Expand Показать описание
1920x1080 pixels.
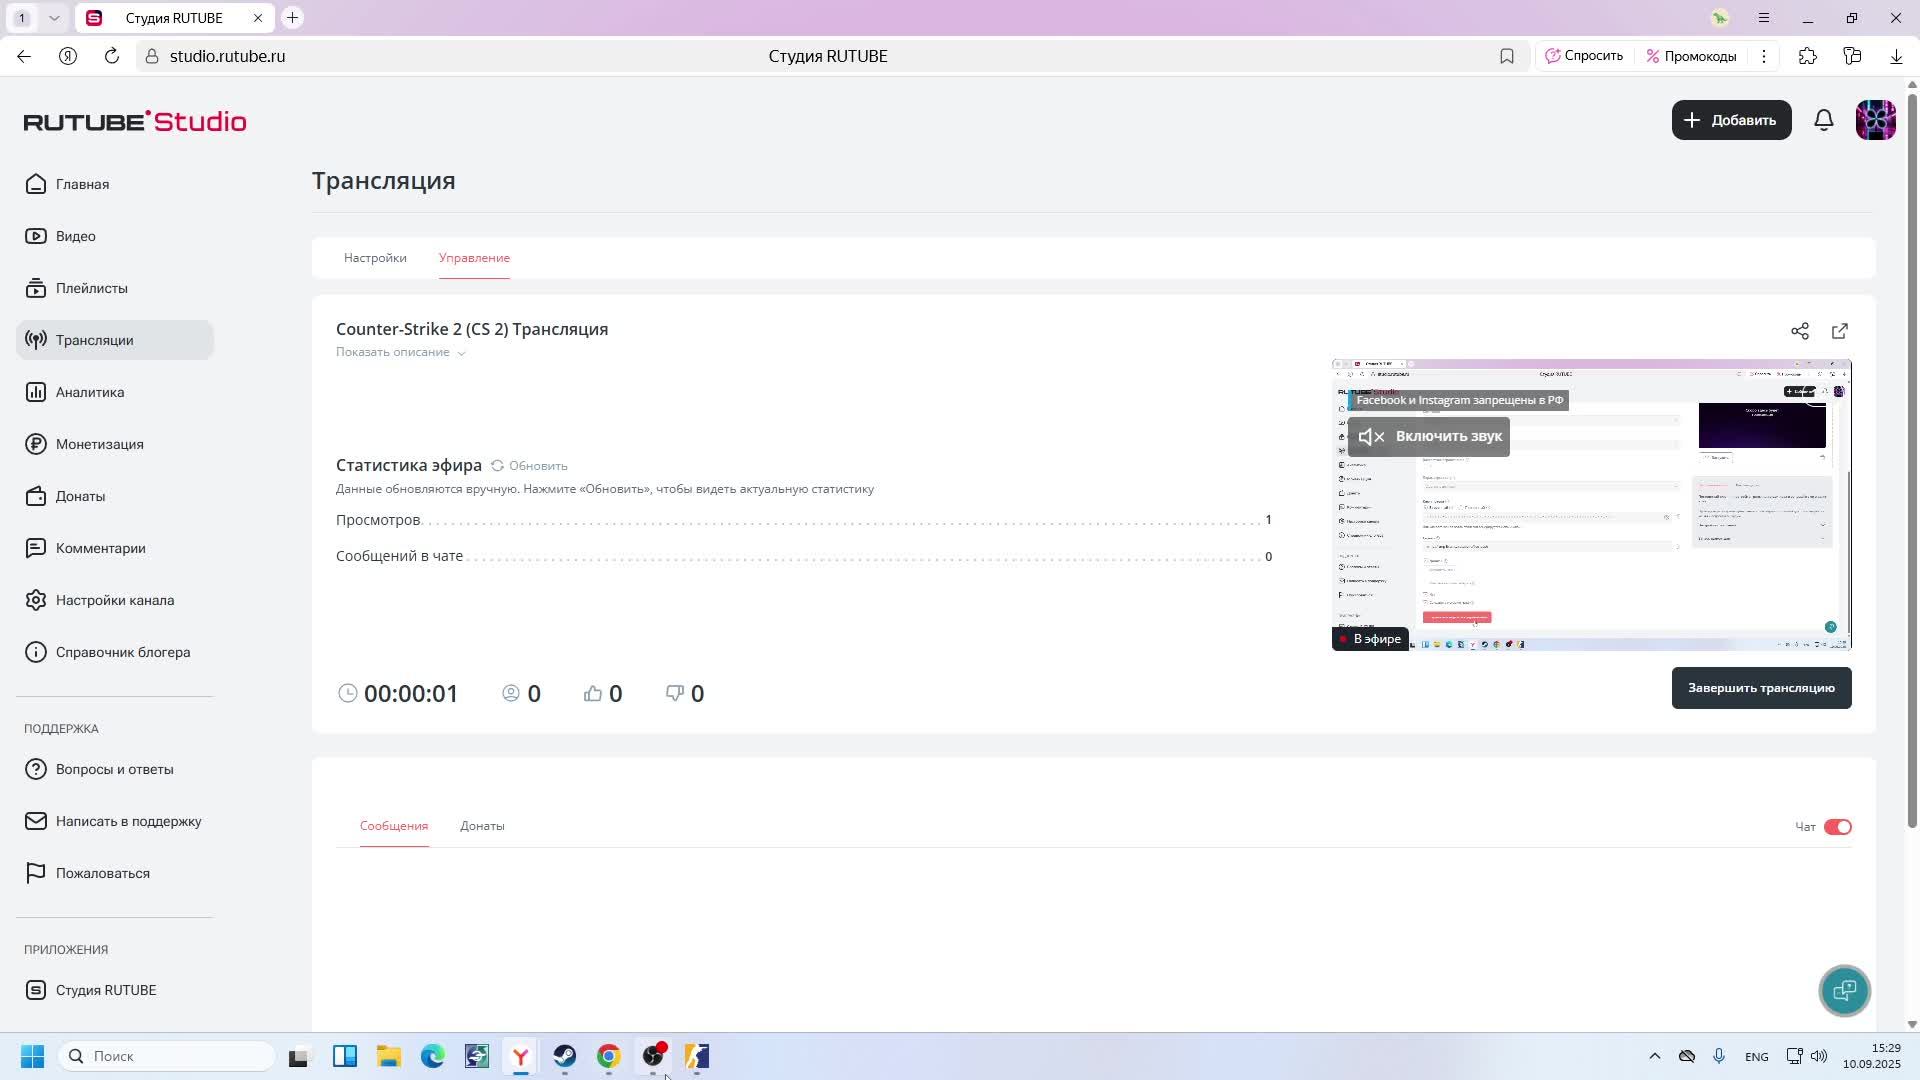[x=400, y=352]
